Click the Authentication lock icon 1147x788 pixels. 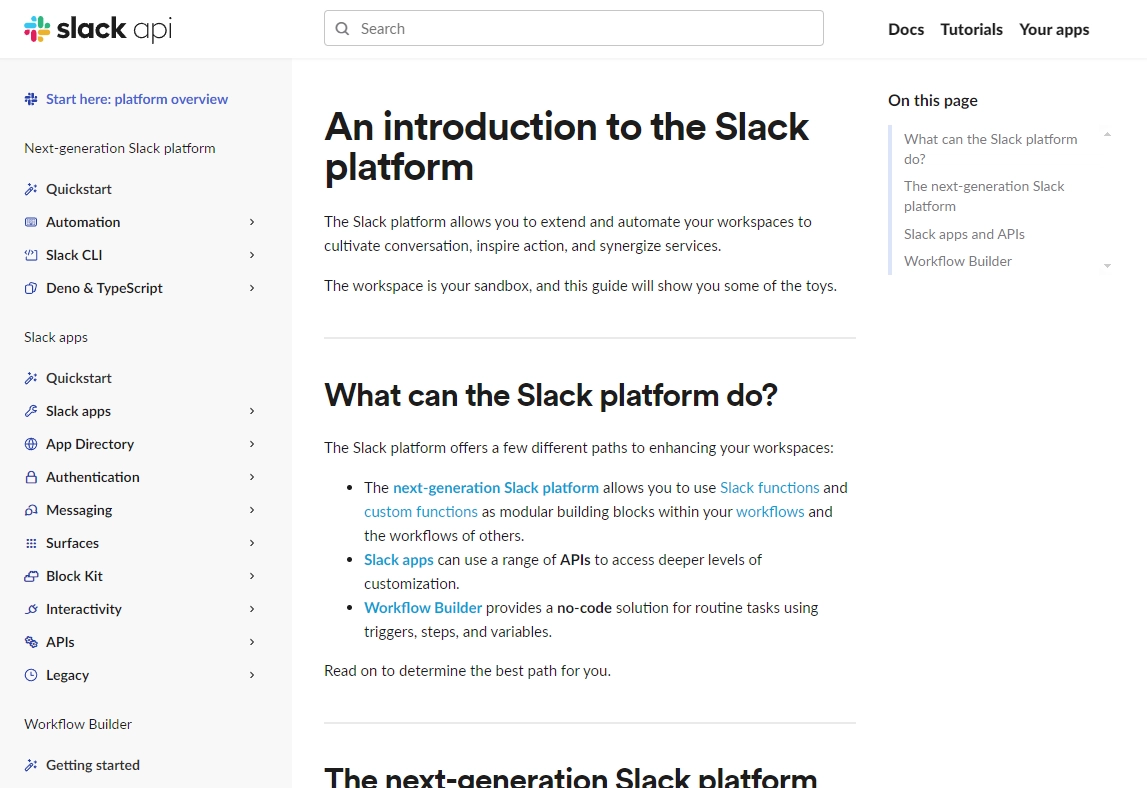[x=31, y=476]
